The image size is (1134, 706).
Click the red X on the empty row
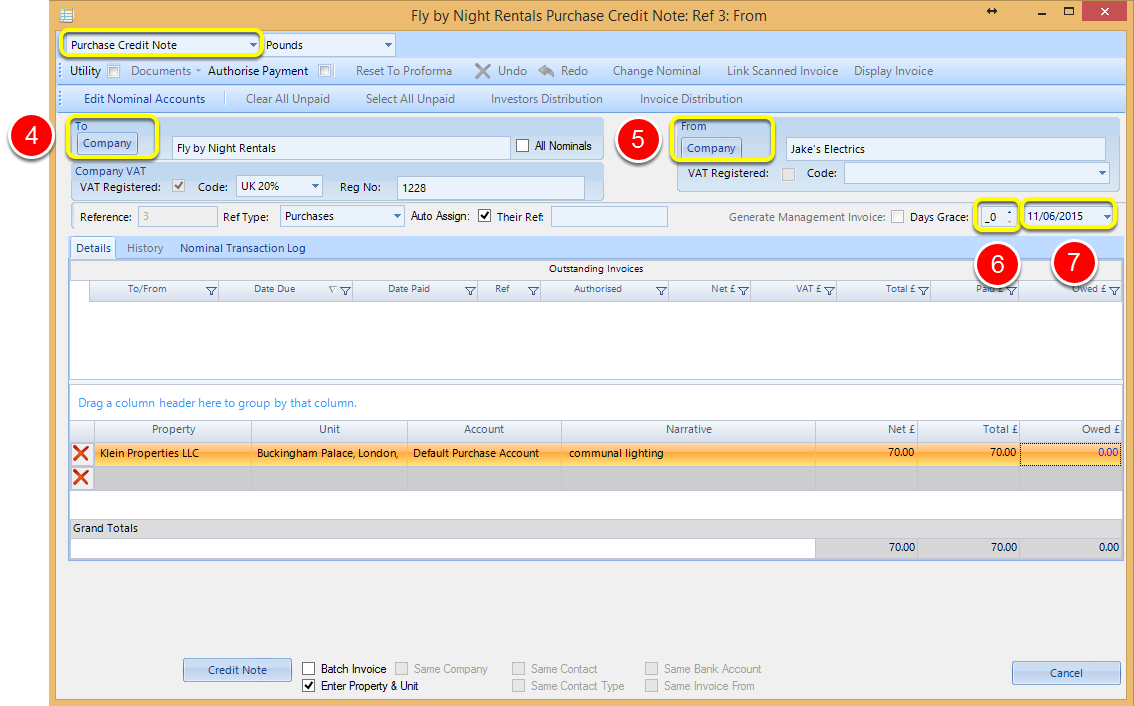(x=81, y=477)
